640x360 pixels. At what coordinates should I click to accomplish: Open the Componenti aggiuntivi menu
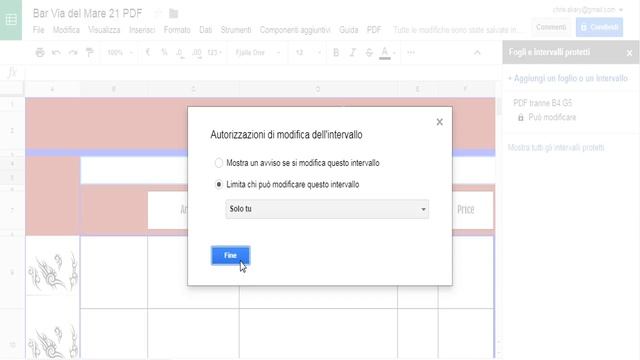[295, 30]
